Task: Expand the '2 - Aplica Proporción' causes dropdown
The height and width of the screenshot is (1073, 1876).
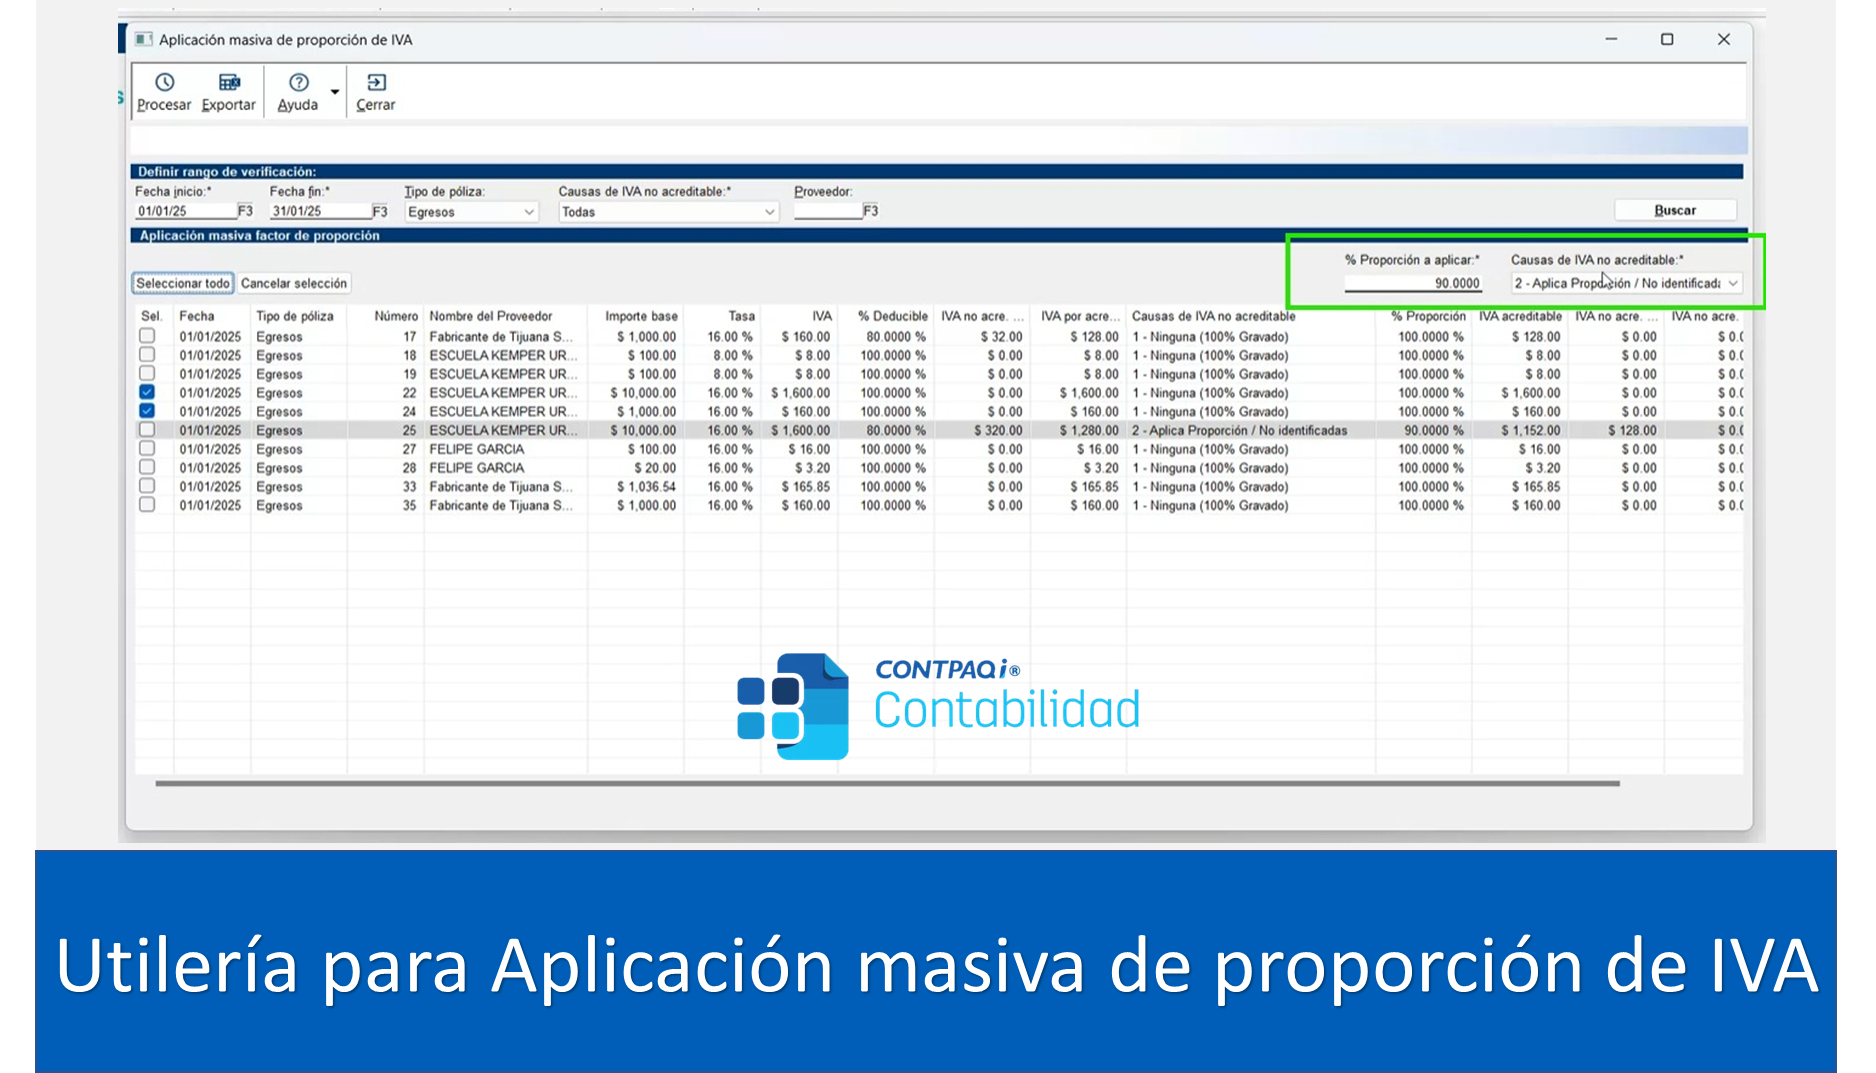Action: pyautogui.click(x=1732, y=284)
